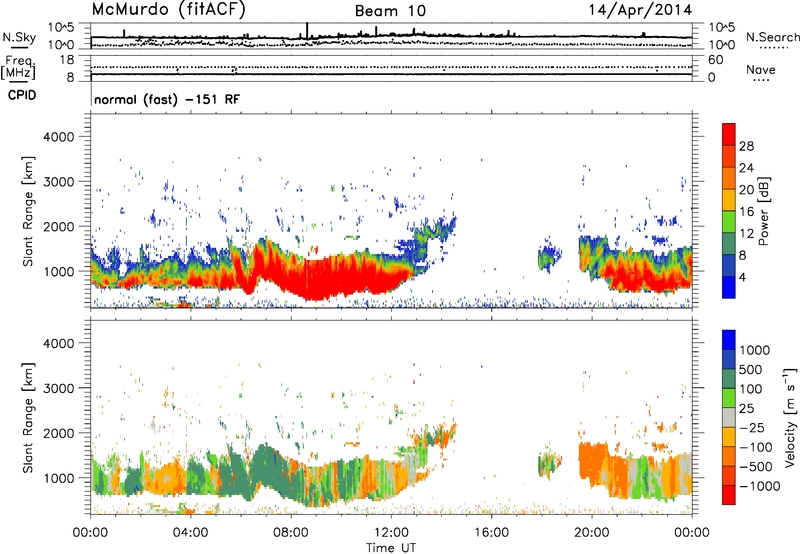
Task: Click the "18" tick on frequency axis
Action: 66,60
